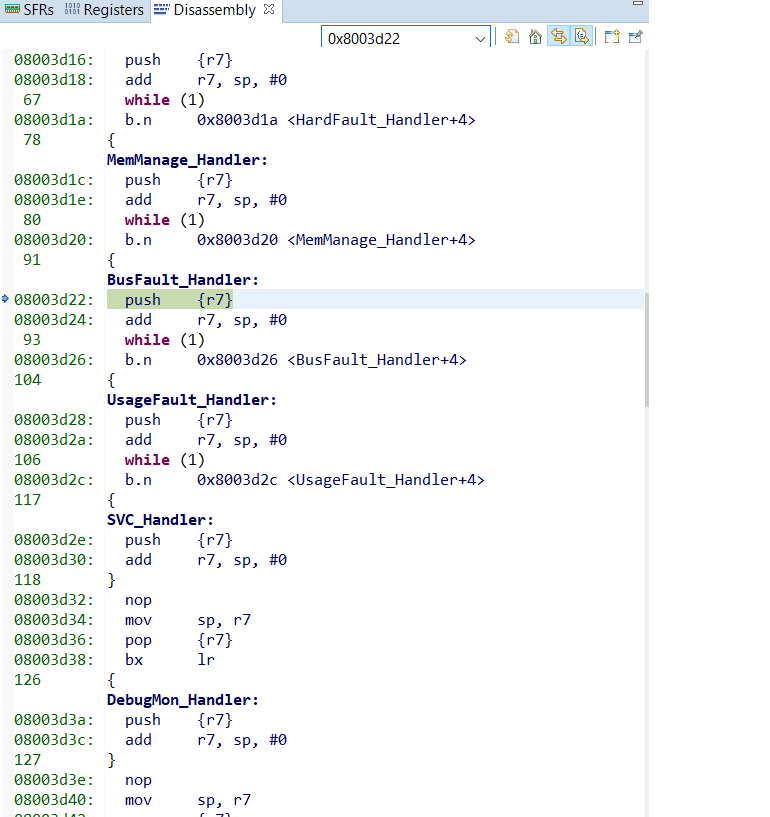
Task: Click the <MemManage_Handler+4> branch target
Action: 381,240
